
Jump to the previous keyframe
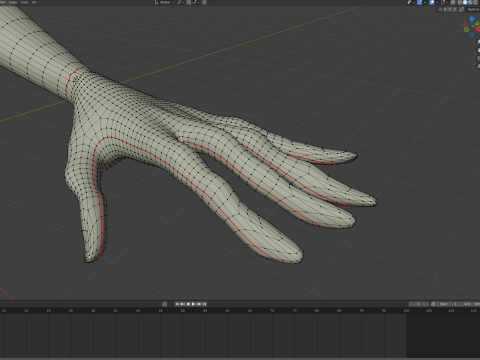[183, 304]
